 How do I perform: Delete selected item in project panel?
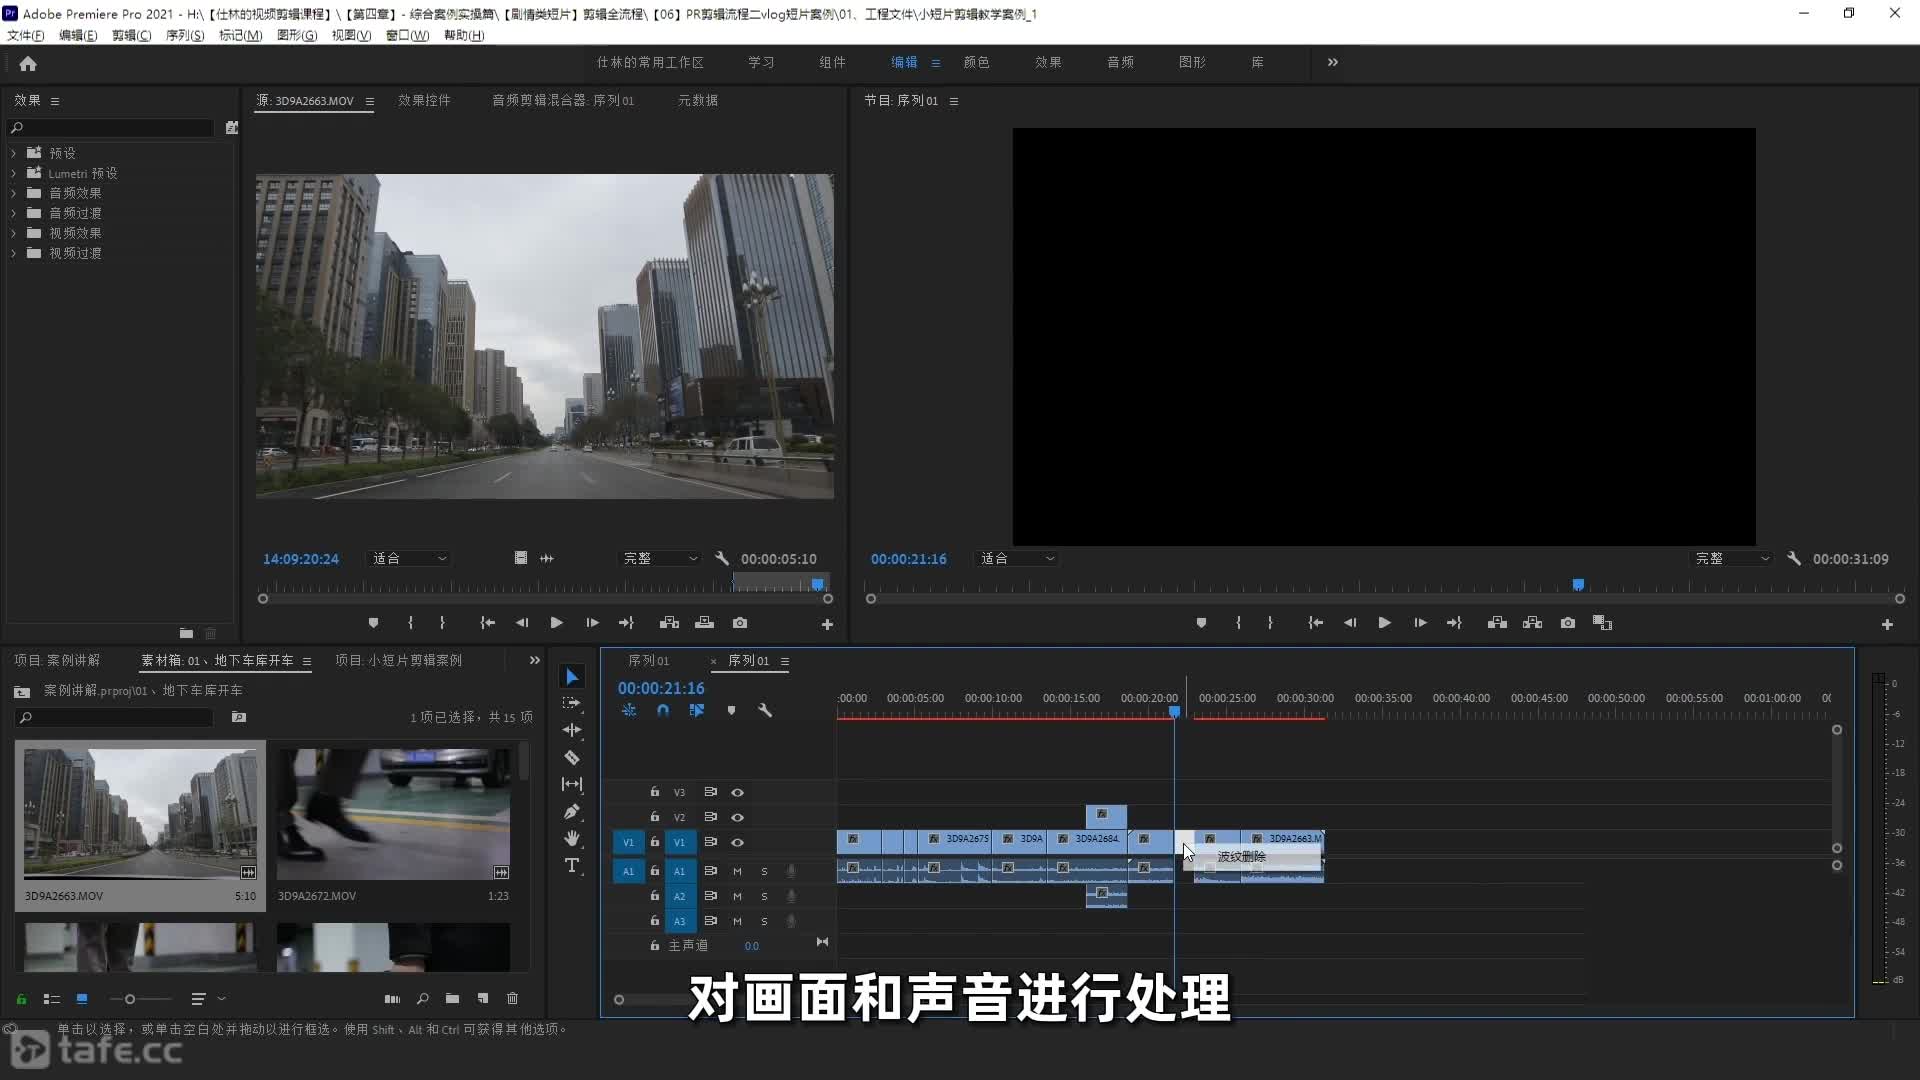[x=513, y=998]
